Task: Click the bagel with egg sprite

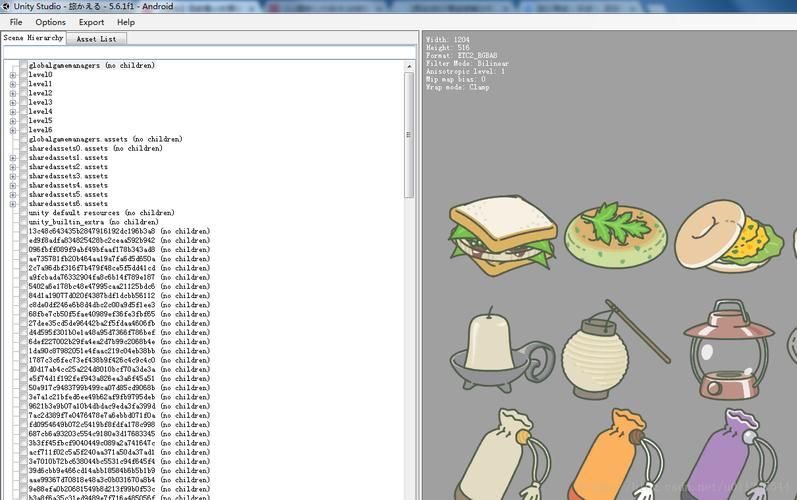Action: point(728,236)
